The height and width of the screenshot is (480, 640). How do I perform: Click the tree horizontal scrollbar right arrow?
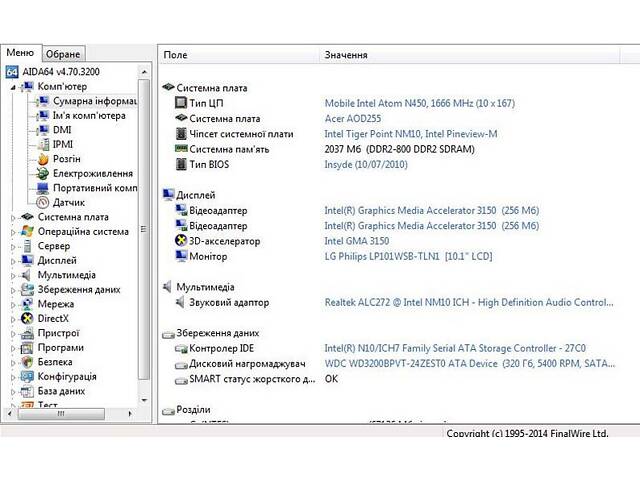pos(130,413)
